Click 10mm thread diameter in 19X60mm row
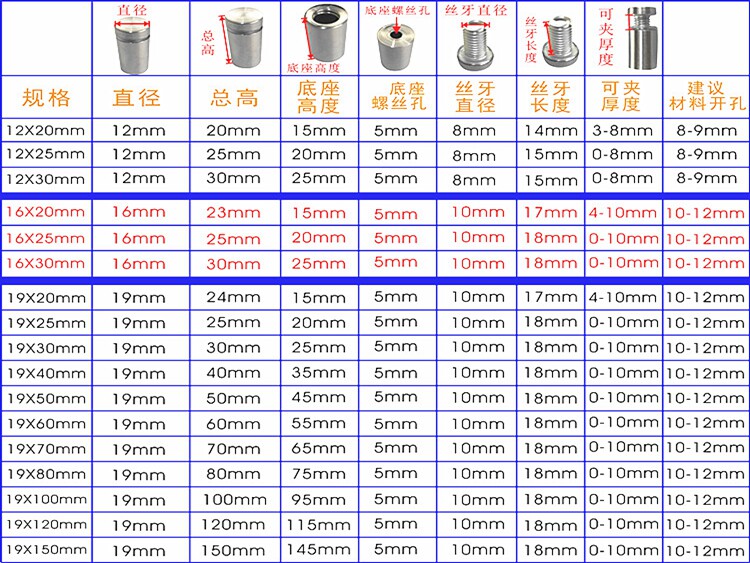The width and height of the screenshot is (750, 563). [x=478, y=423]
